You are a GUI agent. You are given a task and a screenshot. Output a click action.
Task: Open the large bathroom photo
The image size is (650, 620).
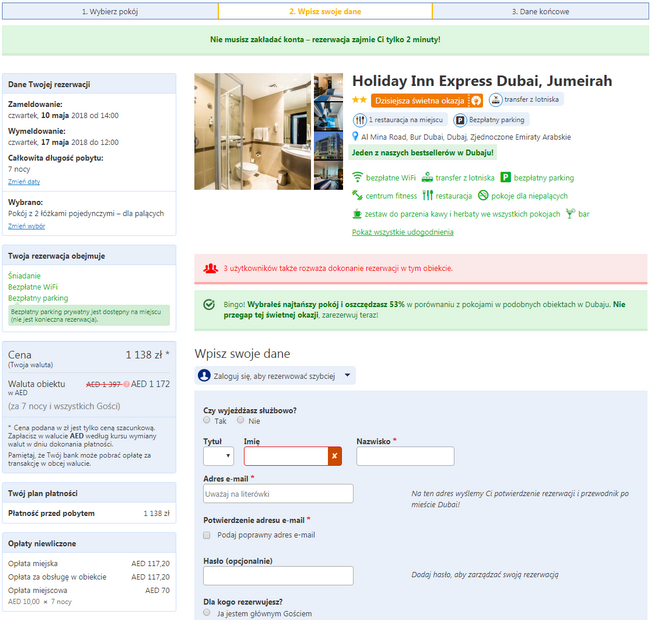click(x=252, y=131)
